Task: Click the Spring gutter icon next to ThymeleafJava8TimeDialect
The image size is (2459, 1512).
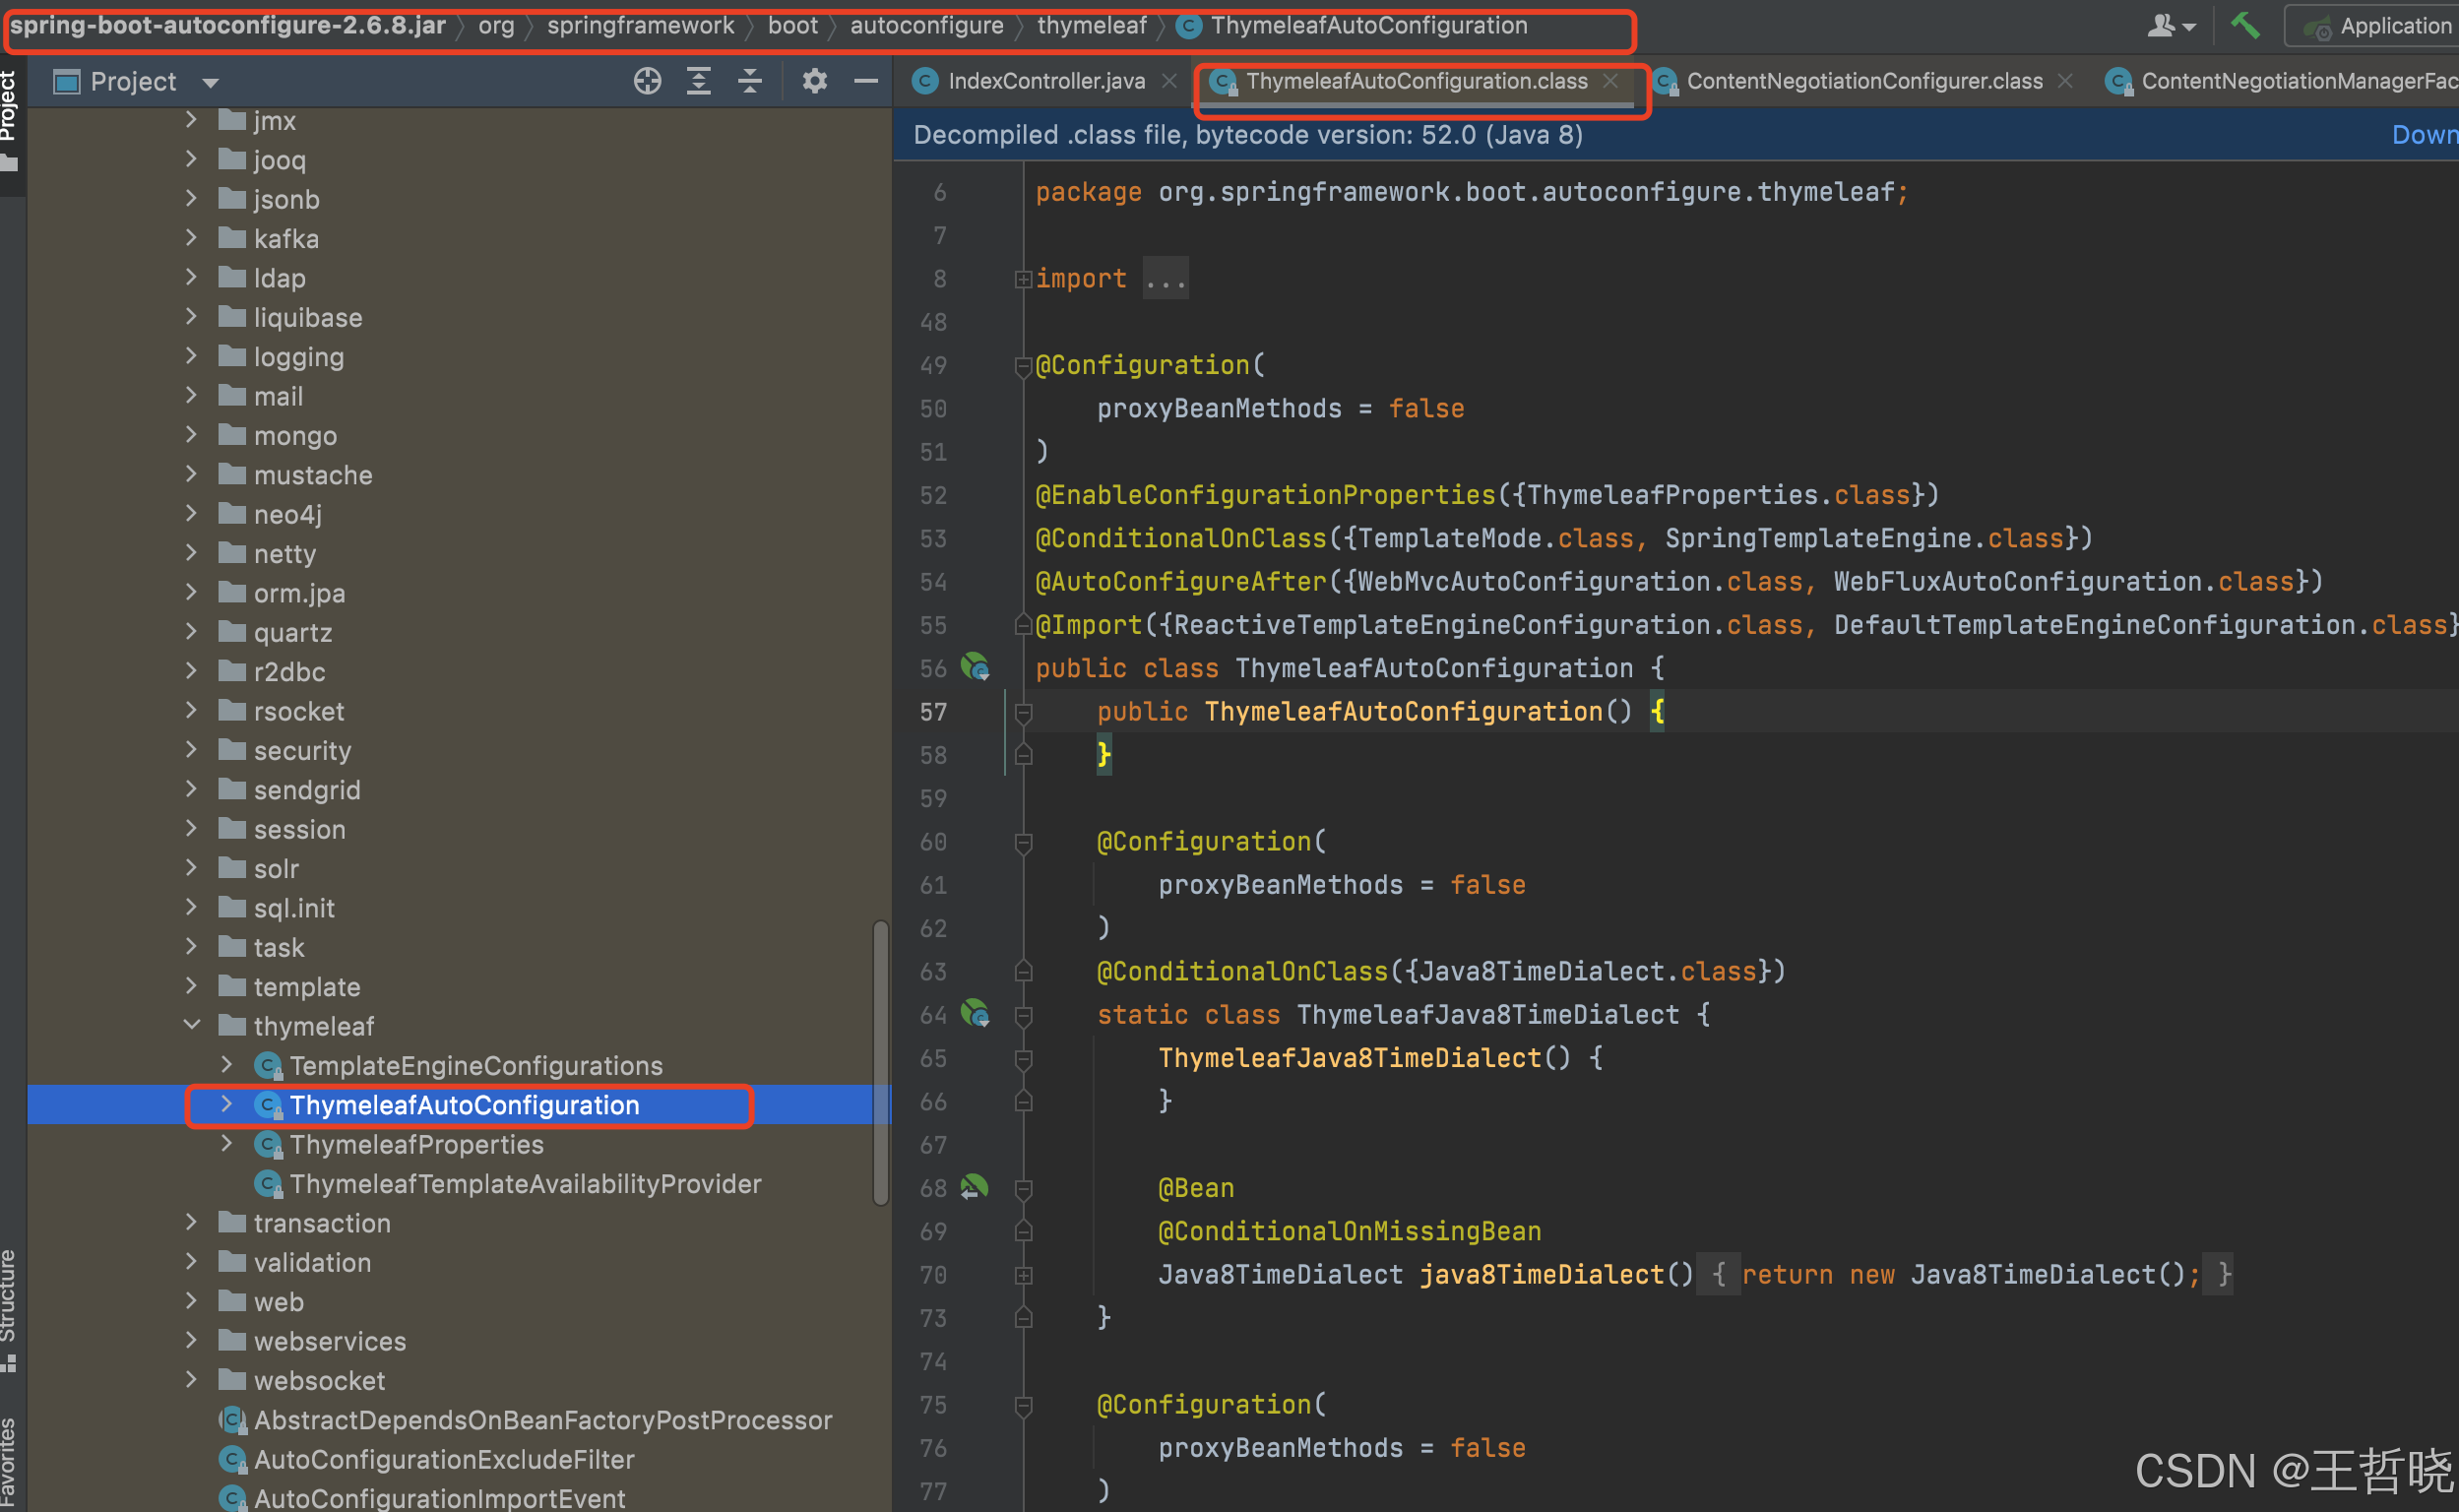Action: (976, 1014)
